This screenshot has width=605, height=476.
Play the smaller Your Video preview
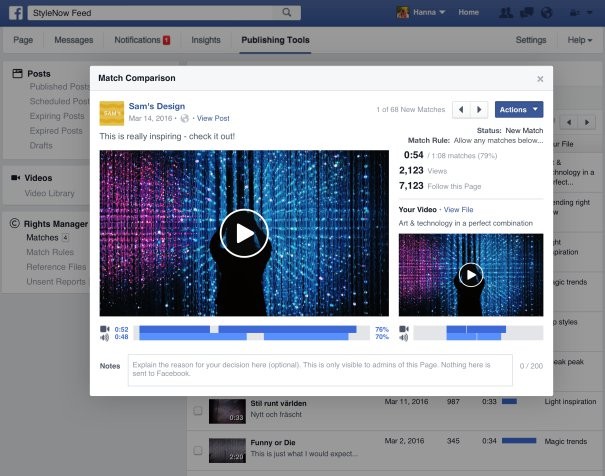[x=471, y=275]
